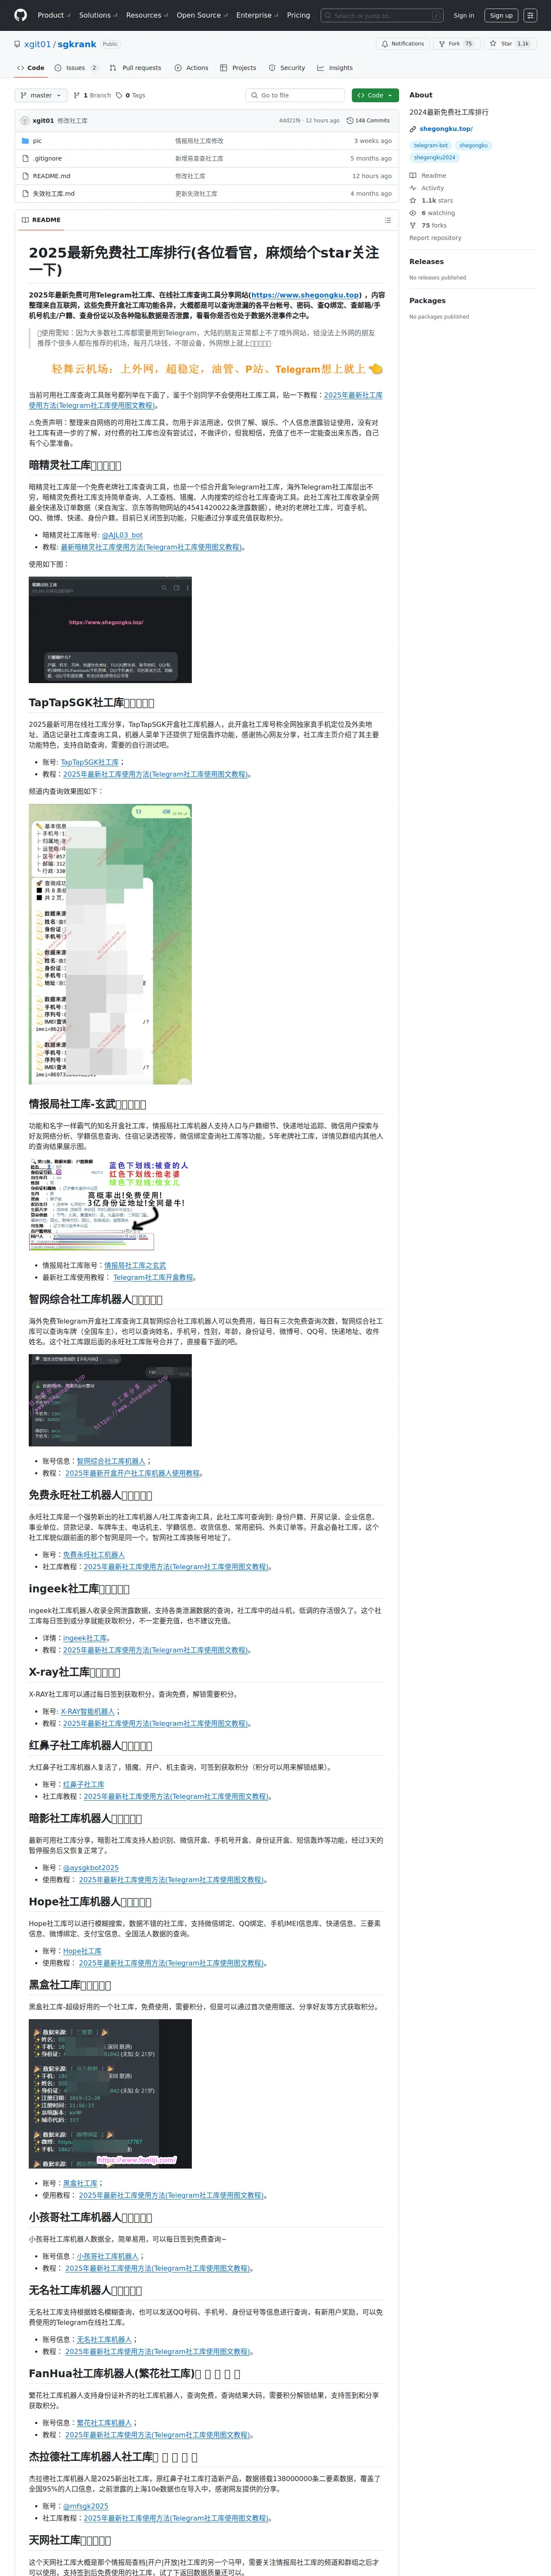Open the .gitignore file
The width and height of the screenshot is (551, 2576).
[x=47, y=158]
